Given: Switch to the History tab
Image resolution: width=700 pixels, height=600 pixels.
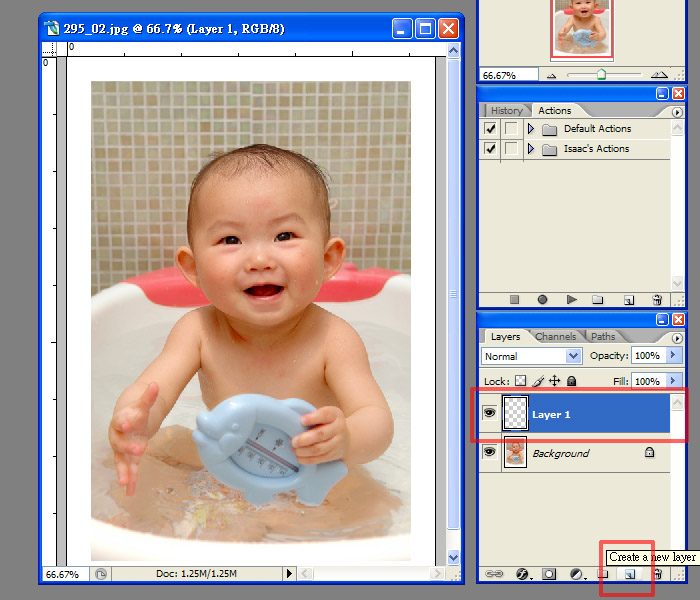Looking at the screenshot, I should (506, 111).
